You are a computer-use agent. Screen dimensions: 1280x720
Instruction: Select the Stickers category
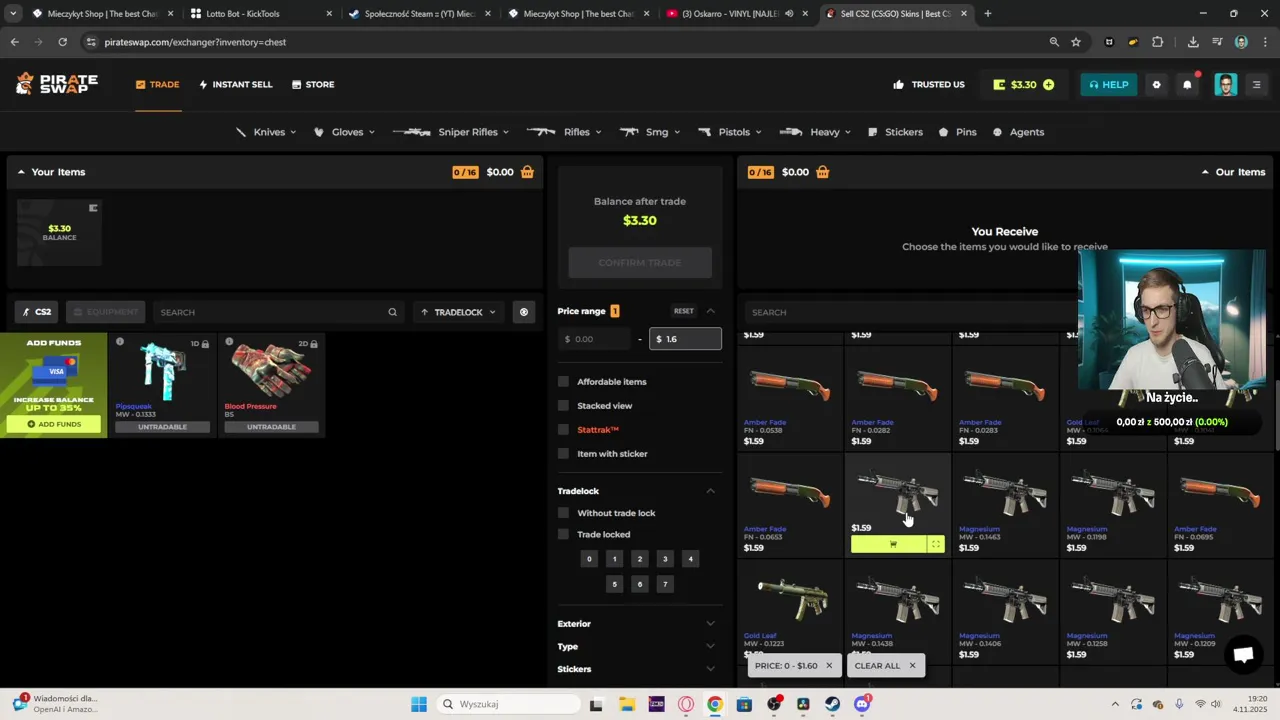895,132
